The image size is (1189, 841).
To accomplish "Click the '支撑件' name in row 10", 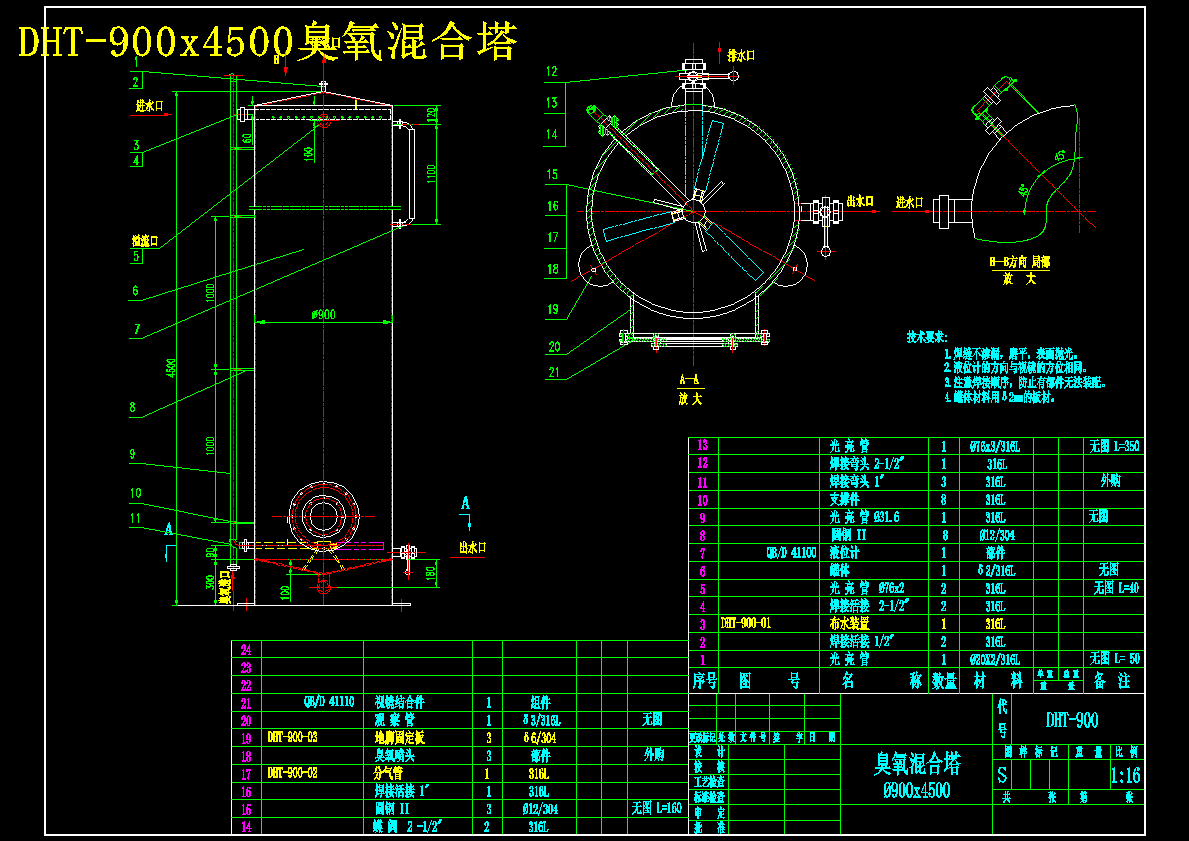I will pos(844,500).
